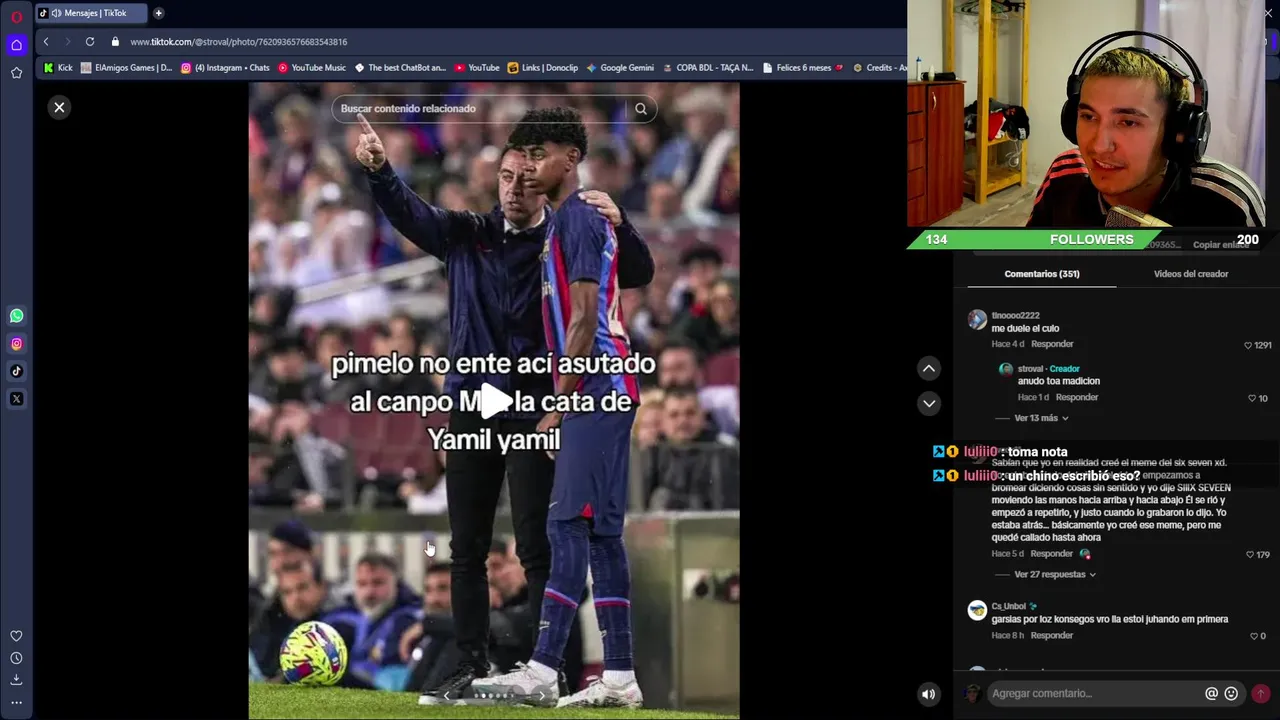Open YouTube Music bookmark
Screen dimensions: 1280x720
pos(312,68)
